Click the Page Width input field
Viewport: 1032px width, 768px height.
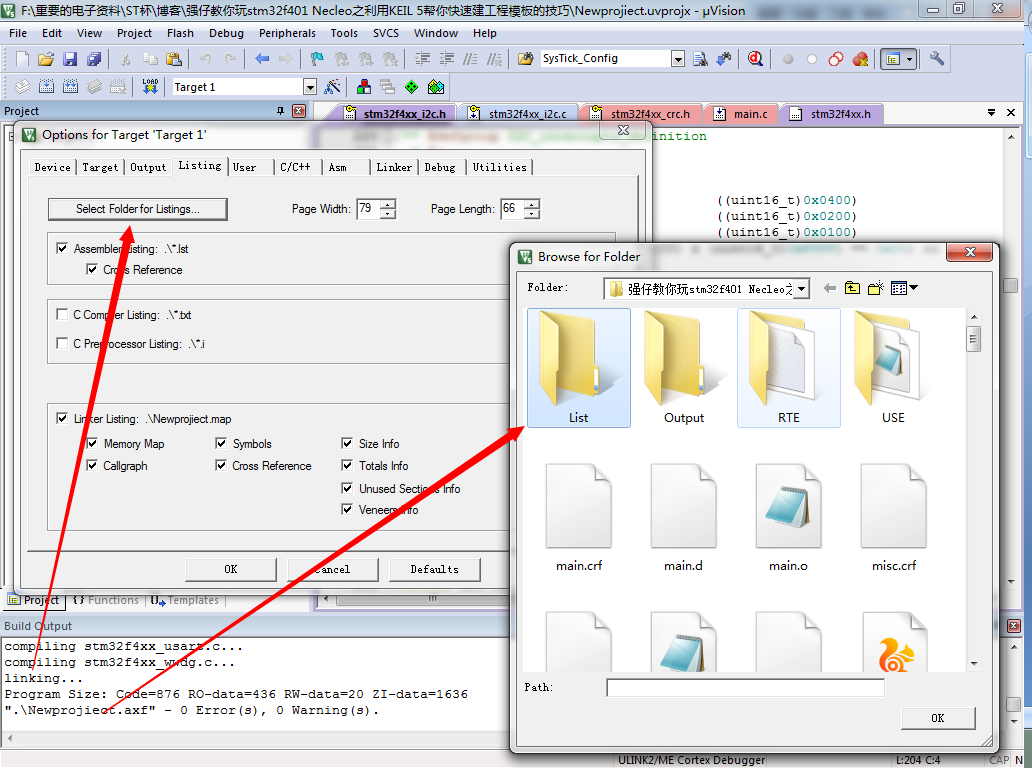[x=369, y=209]
